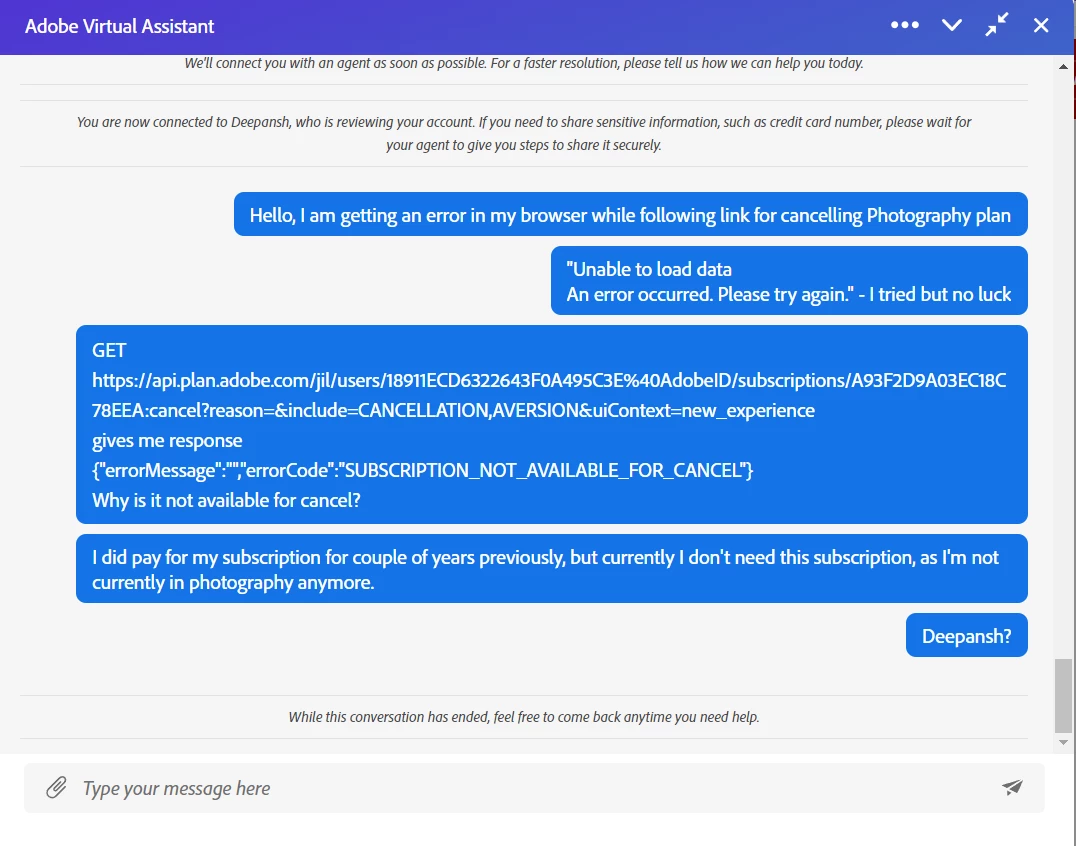Click the 'conversation has ended' notice
1076x846 pixels.
pyautogui.click(x=524, y=717)
